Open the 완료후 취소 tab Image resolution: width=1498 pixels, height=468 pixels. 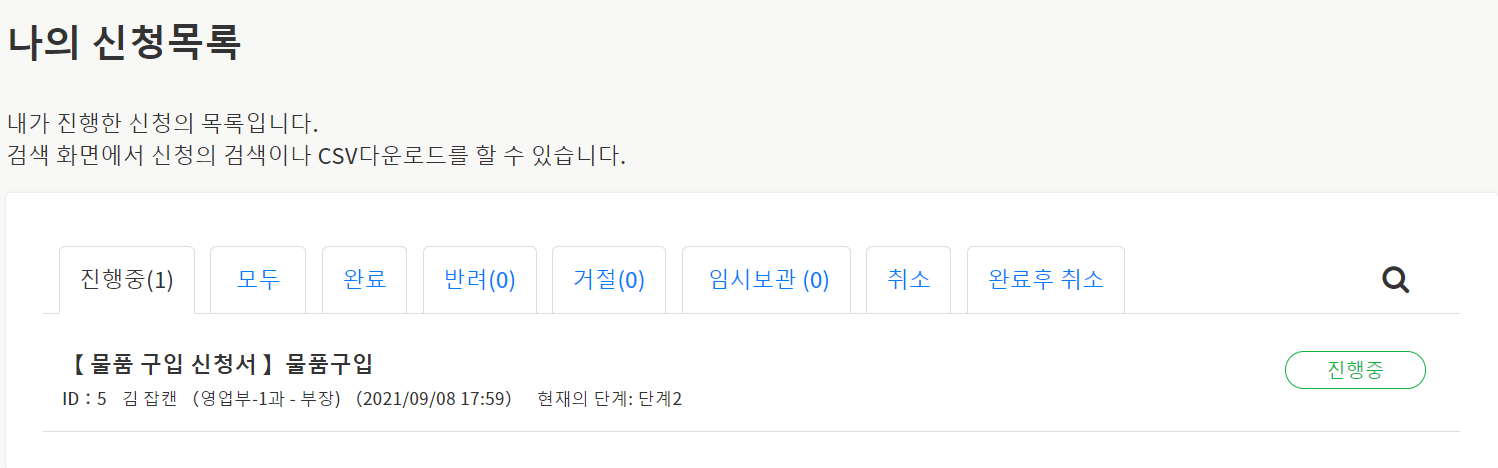tap(1046, 280)
